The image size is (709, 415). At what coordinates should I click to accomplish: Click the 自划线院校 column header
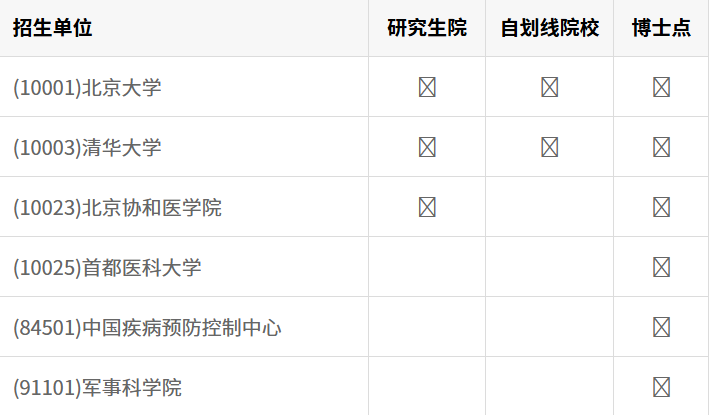tap(549, 28)
